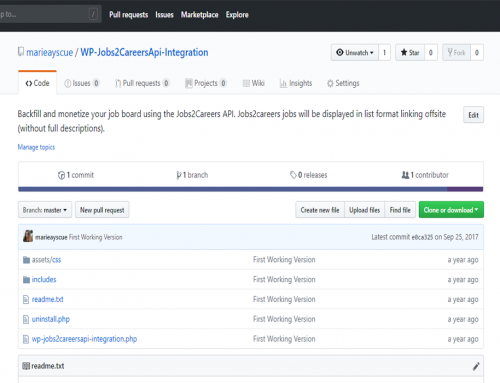Click the file icon beside wp-jobs2careersapi-integration.php
Image resolution: width=500 pixels, height=383 pixels.
pos(26,339)
